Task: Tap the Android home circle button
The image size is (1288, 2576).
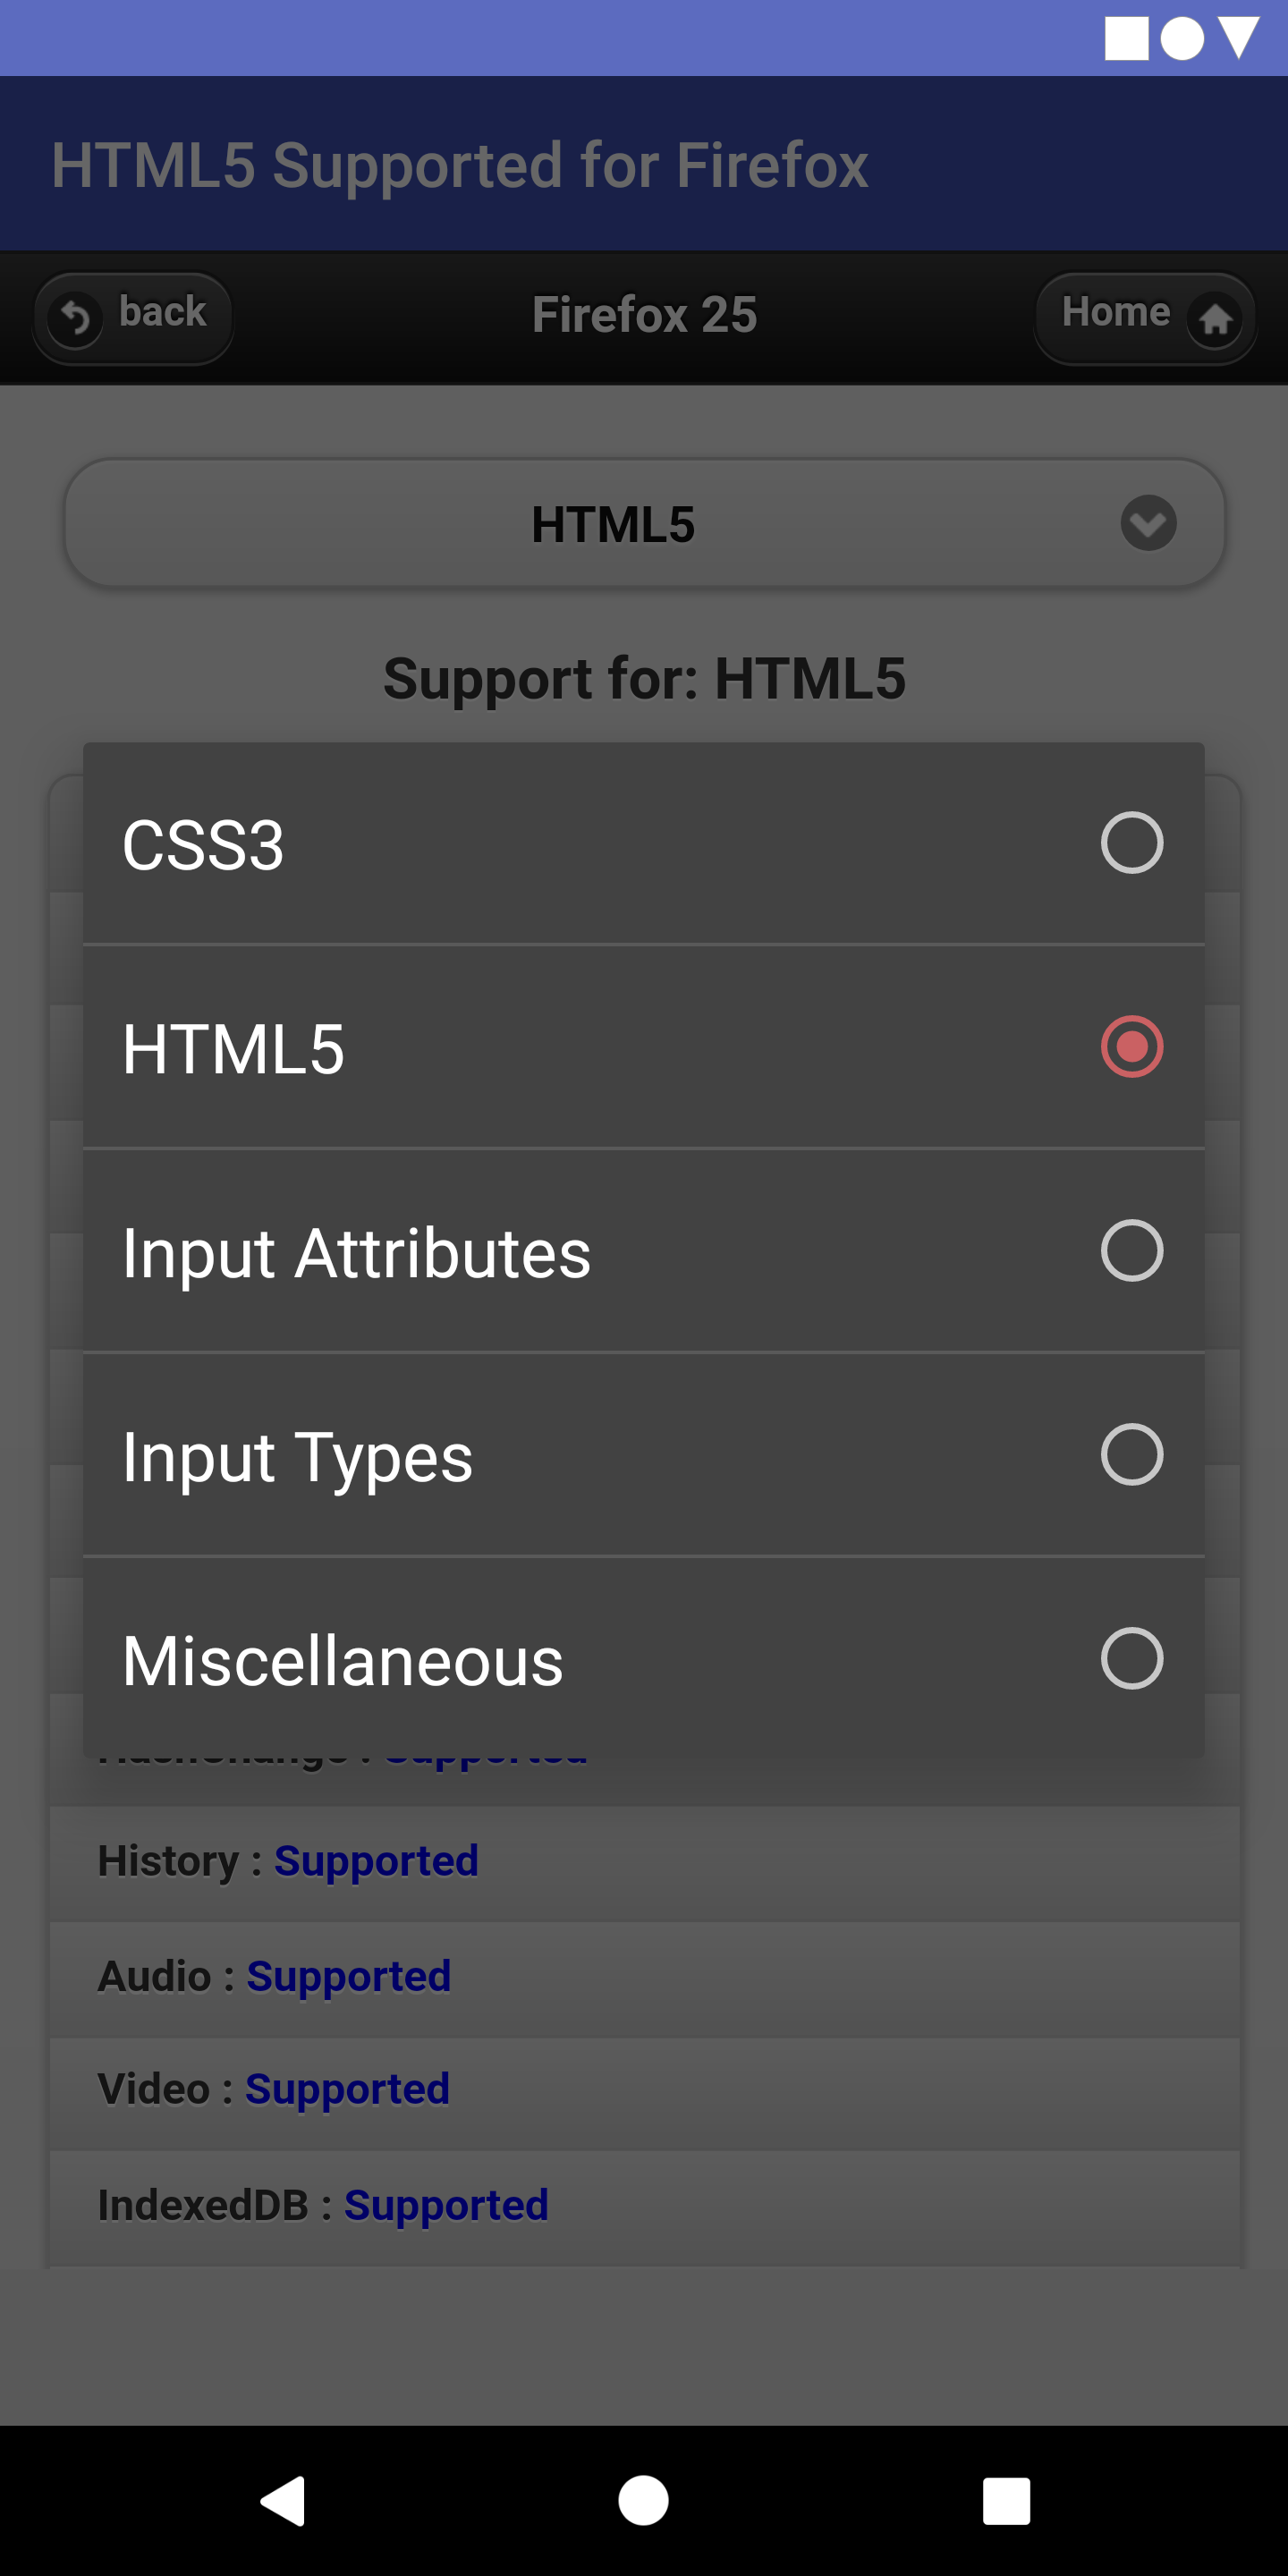Action: [643, 2501]
